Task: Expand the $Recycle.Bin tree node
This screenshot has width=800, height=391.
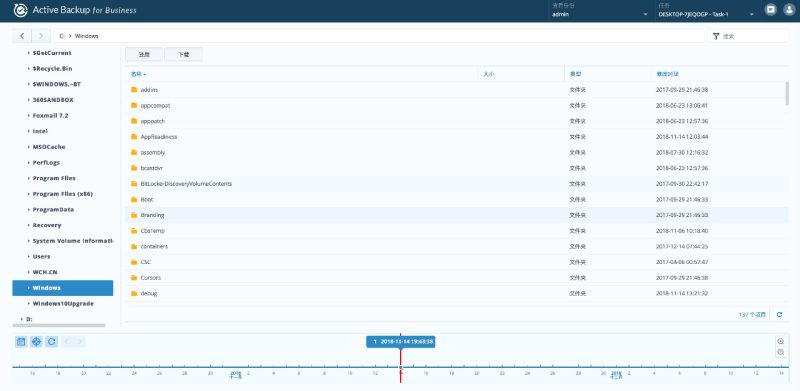Action: click(29, 68)
